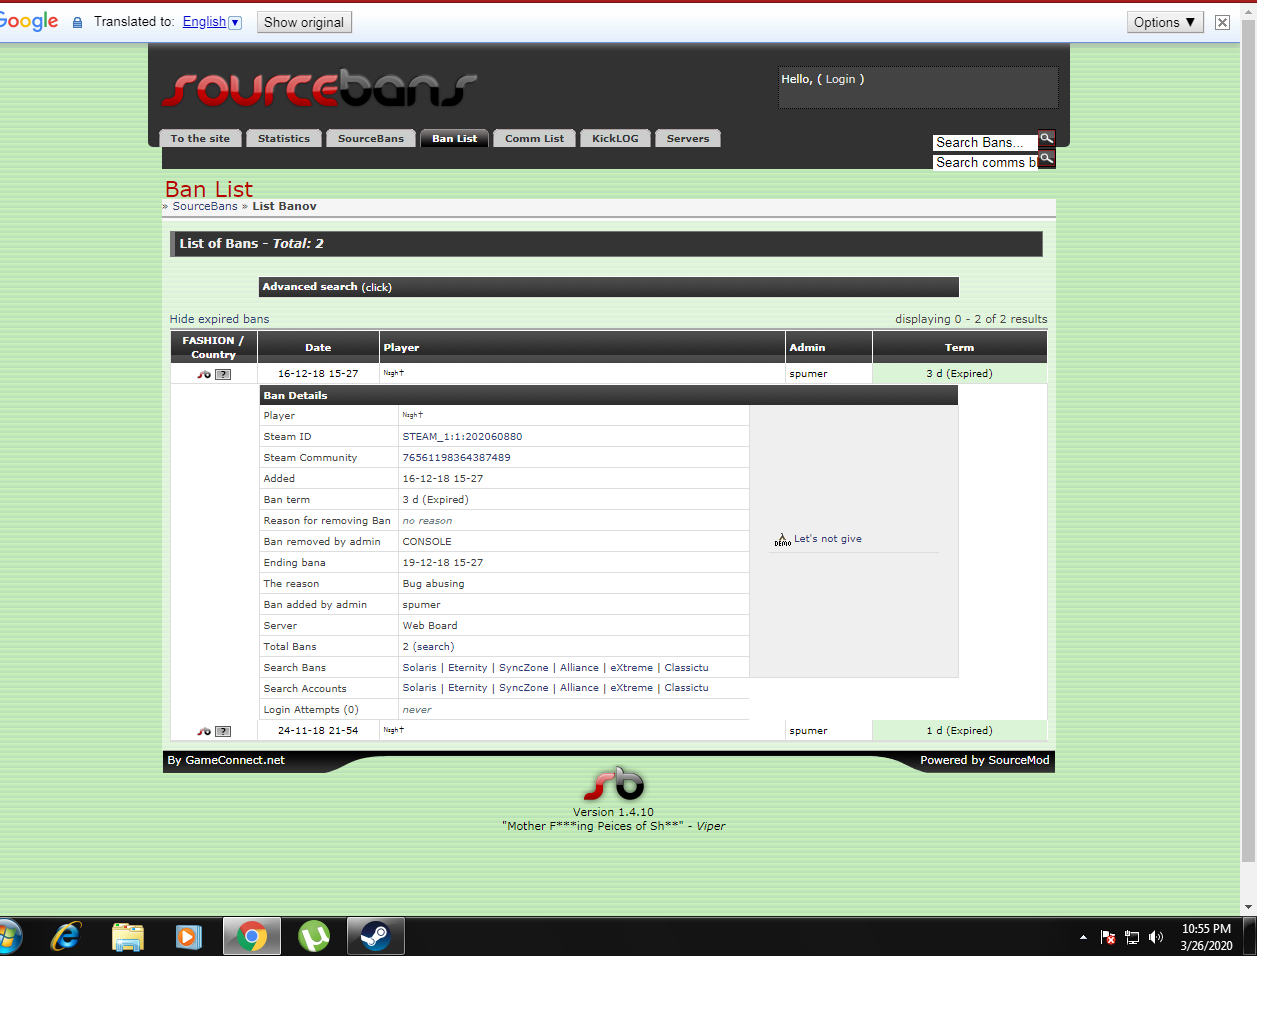1280x1024 pixels.
Task: Expand the Advanced search panel
Action: point(608,287)
